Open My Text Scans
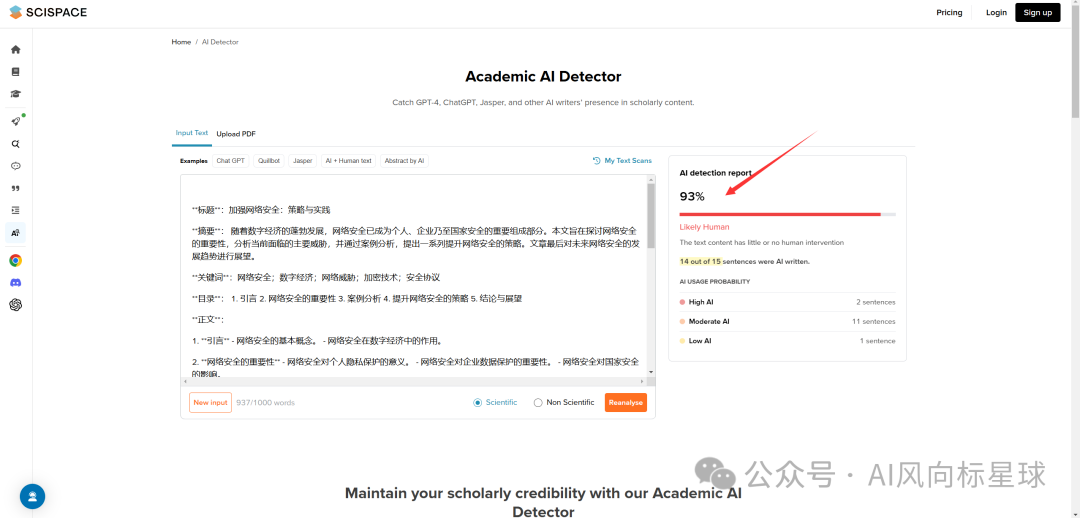 622,160
